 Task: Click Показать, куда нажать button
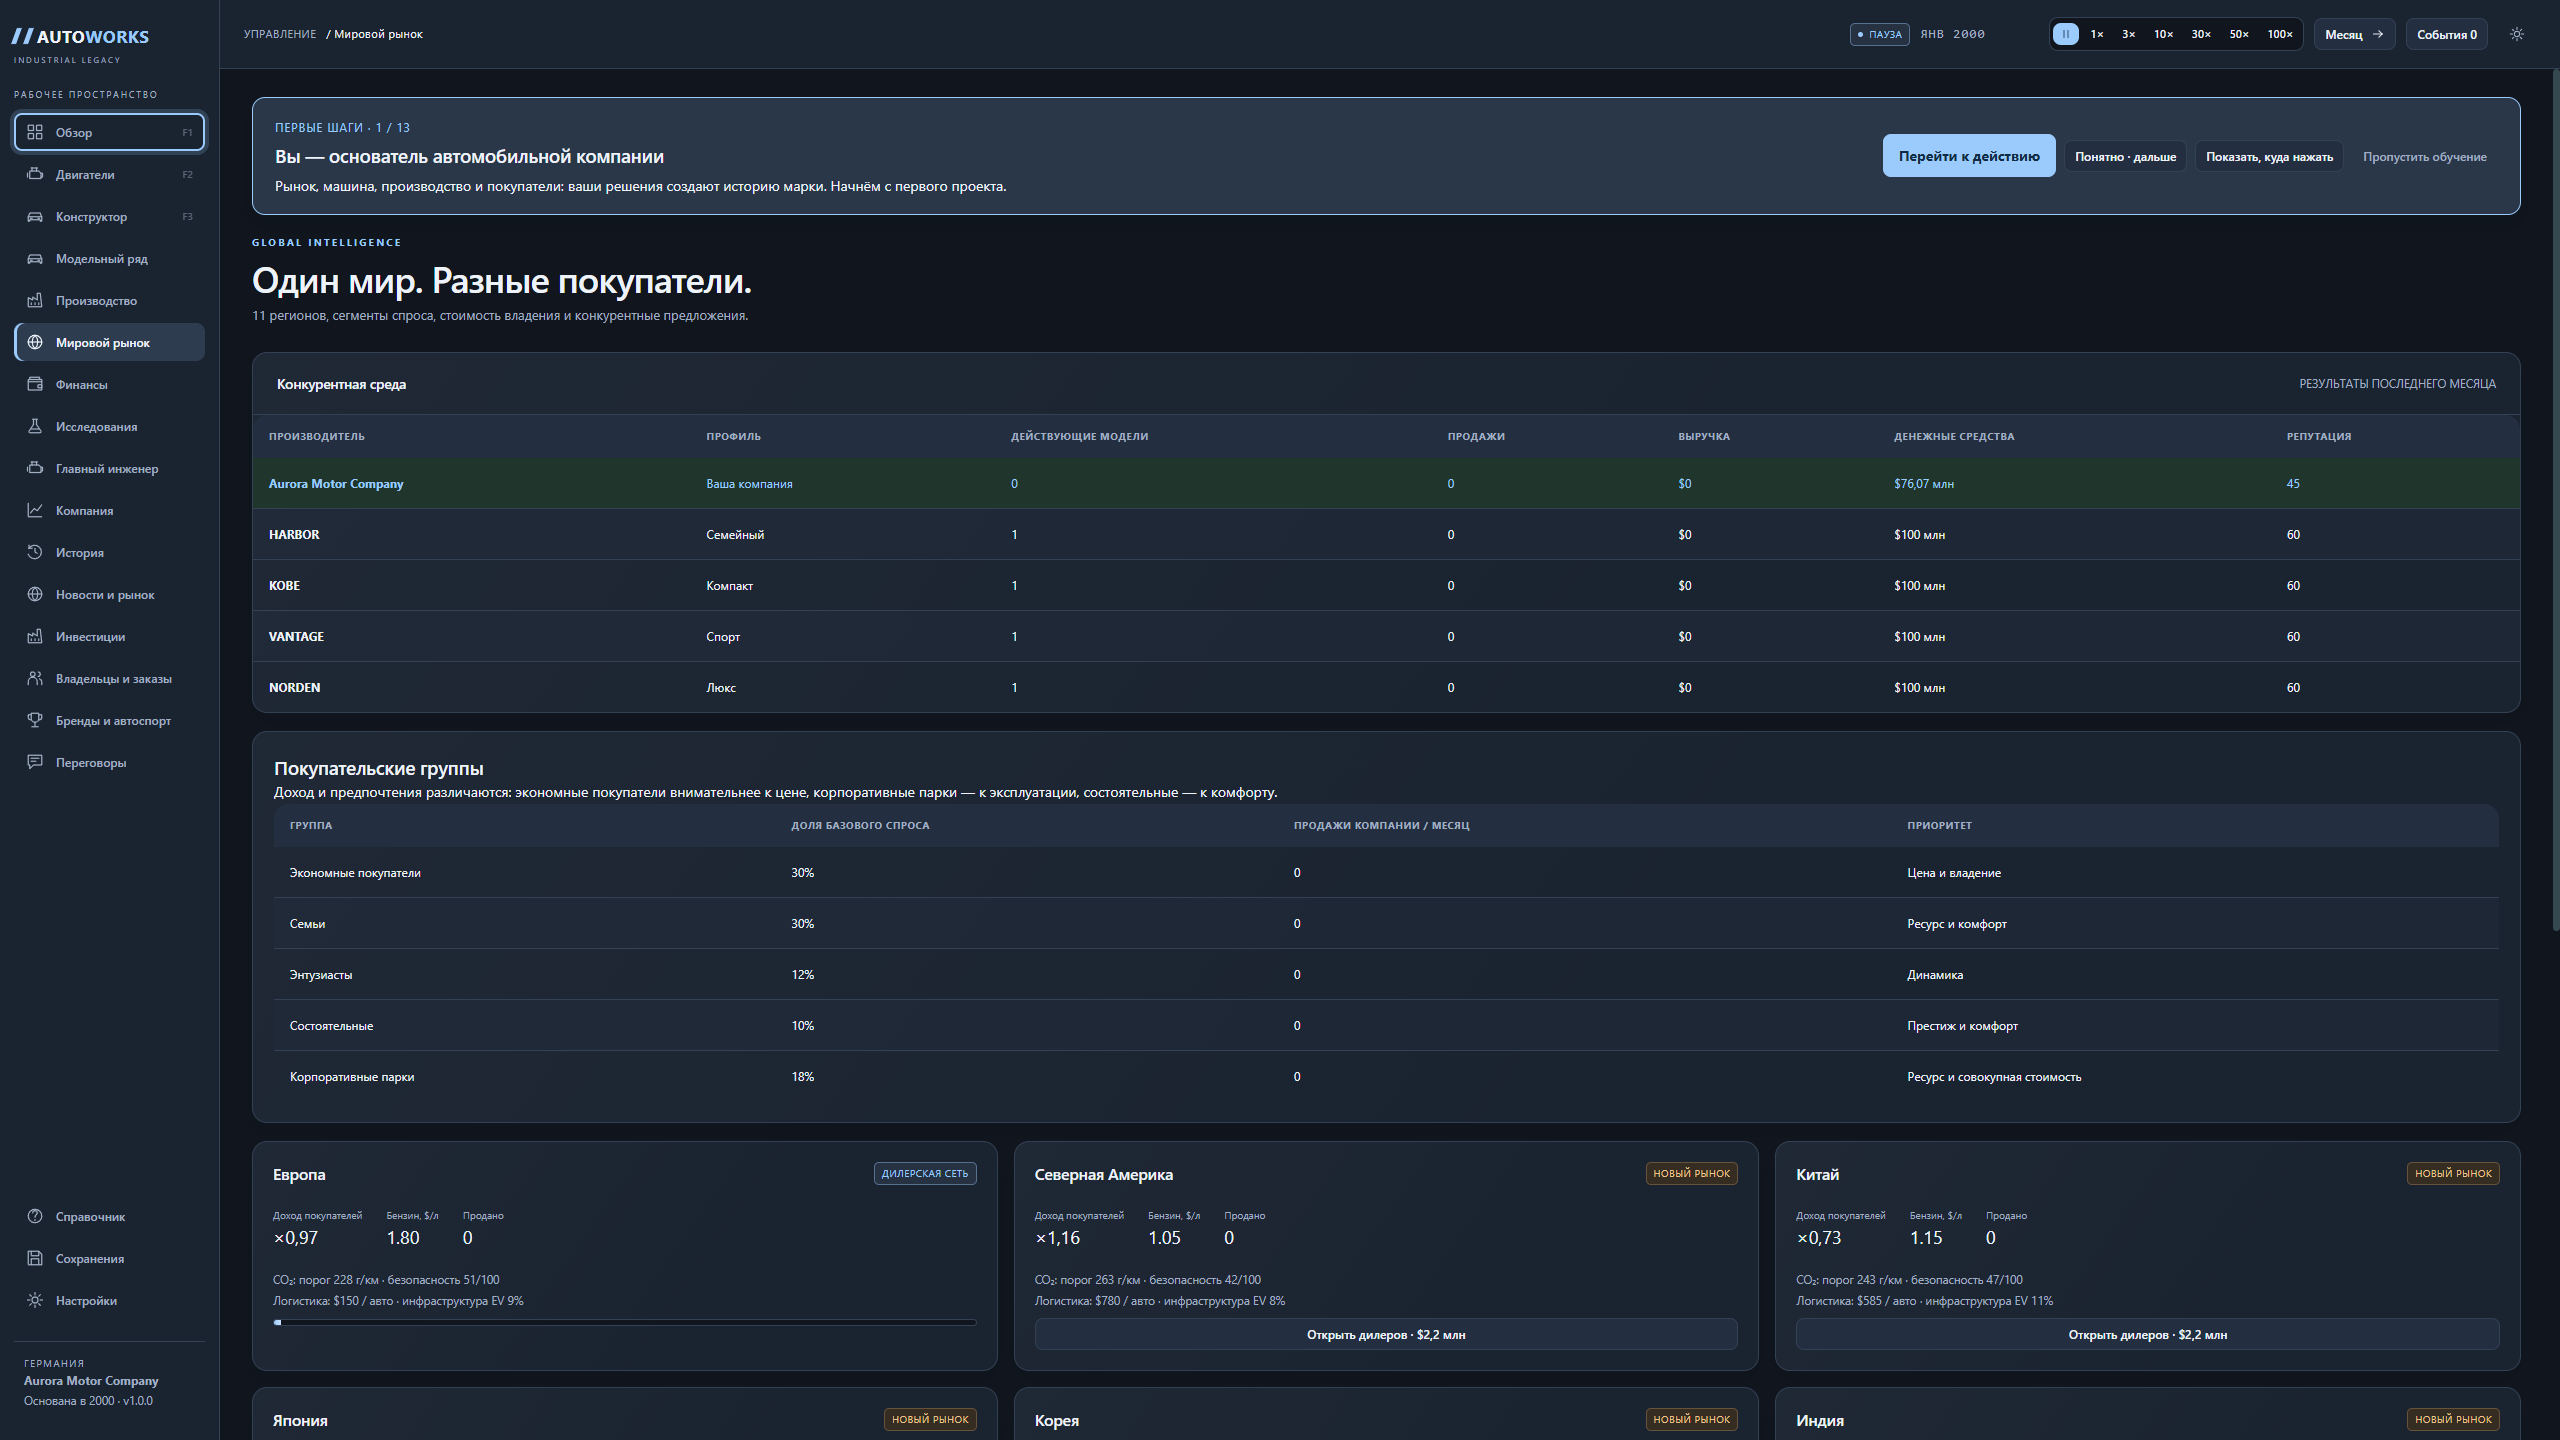(x=2269, y=156)
